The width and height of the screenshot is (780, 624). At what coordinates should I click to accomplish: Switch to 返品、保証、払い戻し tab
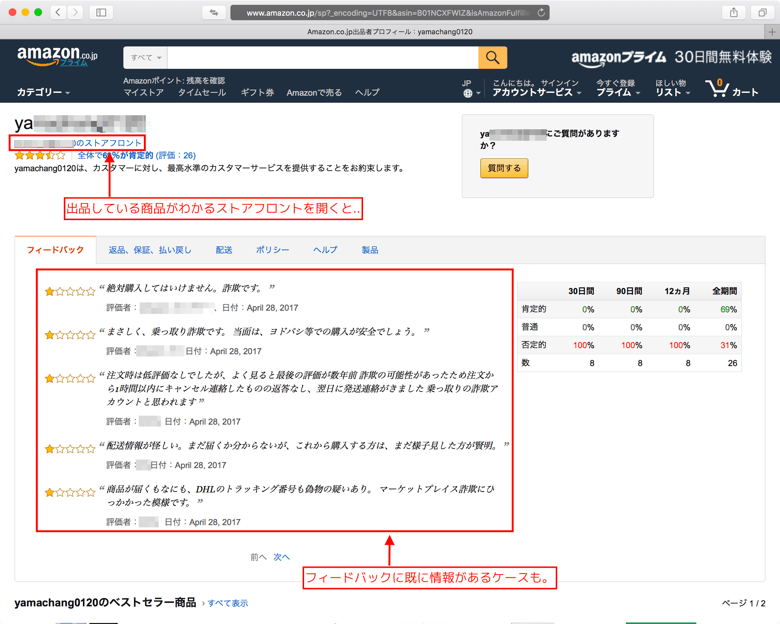150,250
